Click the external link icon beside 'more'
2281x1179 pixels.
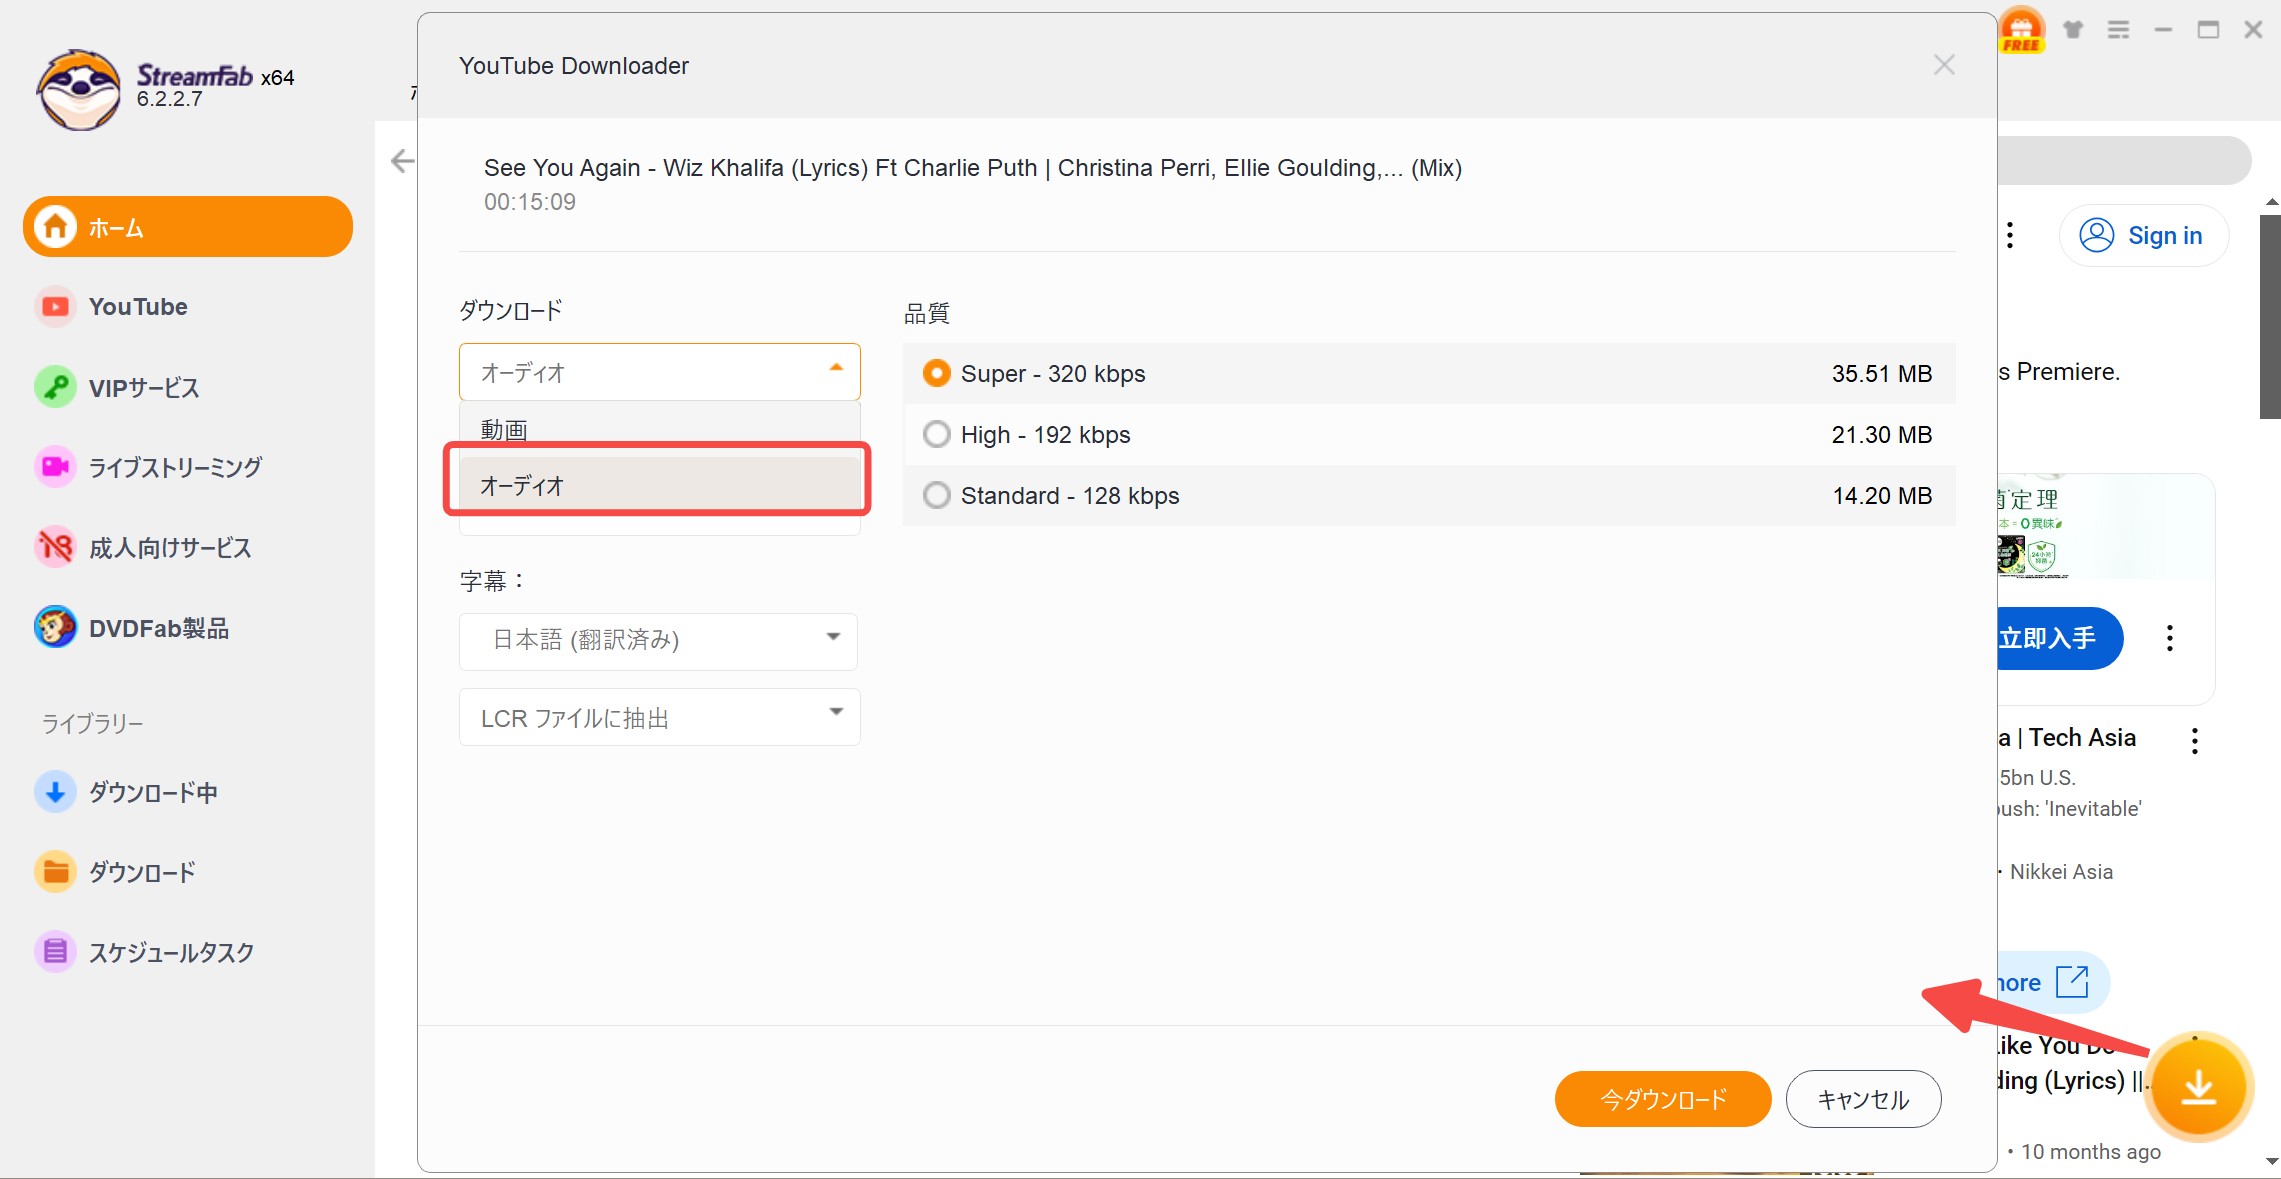point(2072,982)
